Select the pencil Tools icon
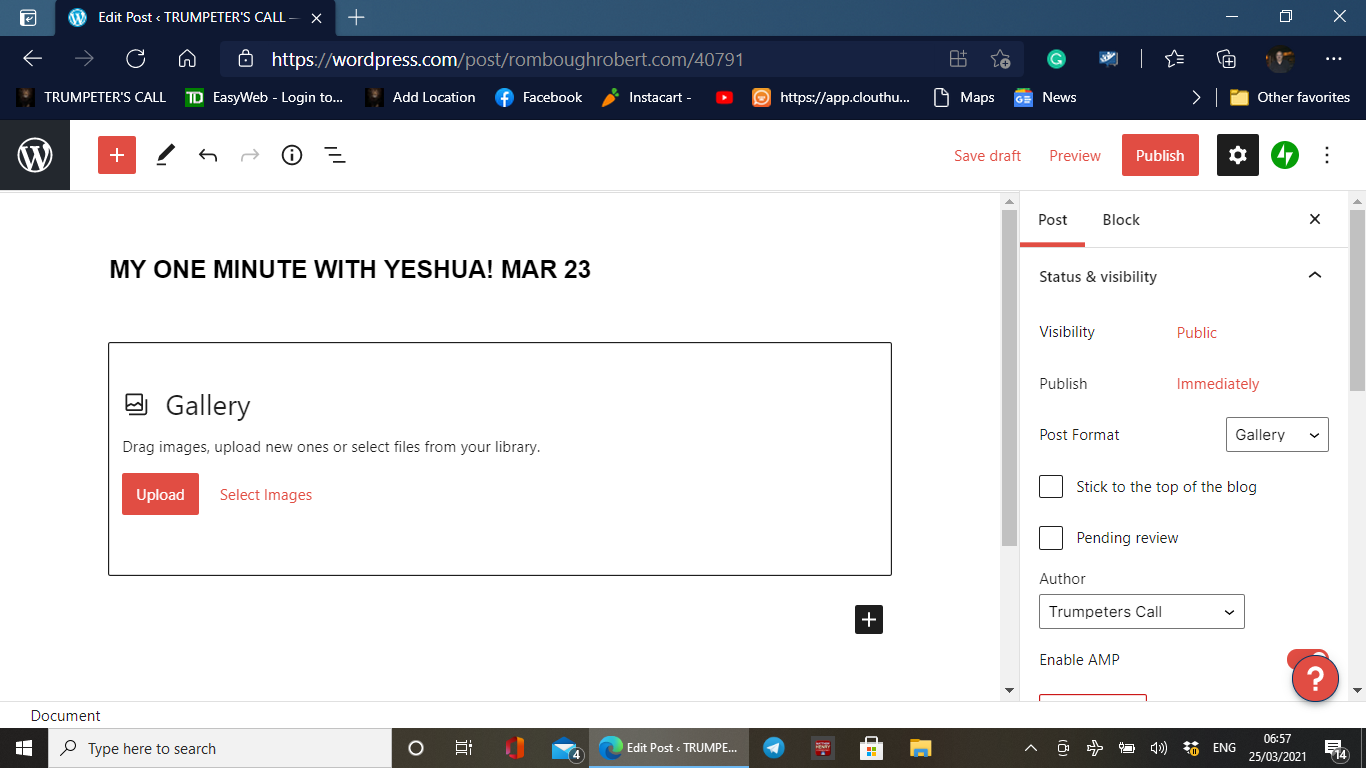Viewport: 1366px width, 768px height. click(165, 155)
